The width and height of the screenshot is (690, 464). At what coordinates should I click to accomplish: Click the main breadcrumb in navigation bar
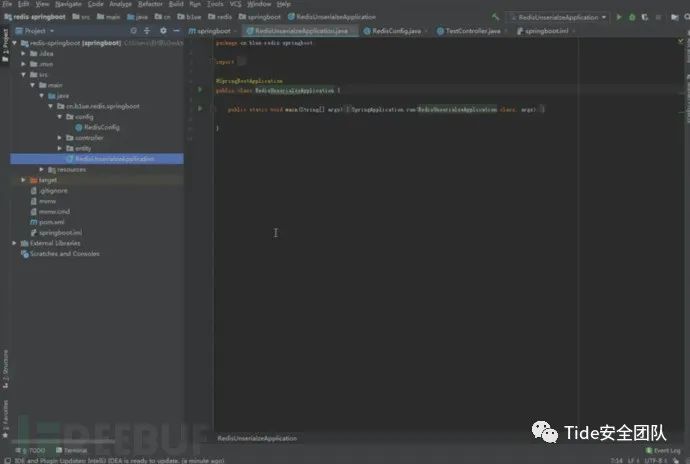(x=108, y=17)
